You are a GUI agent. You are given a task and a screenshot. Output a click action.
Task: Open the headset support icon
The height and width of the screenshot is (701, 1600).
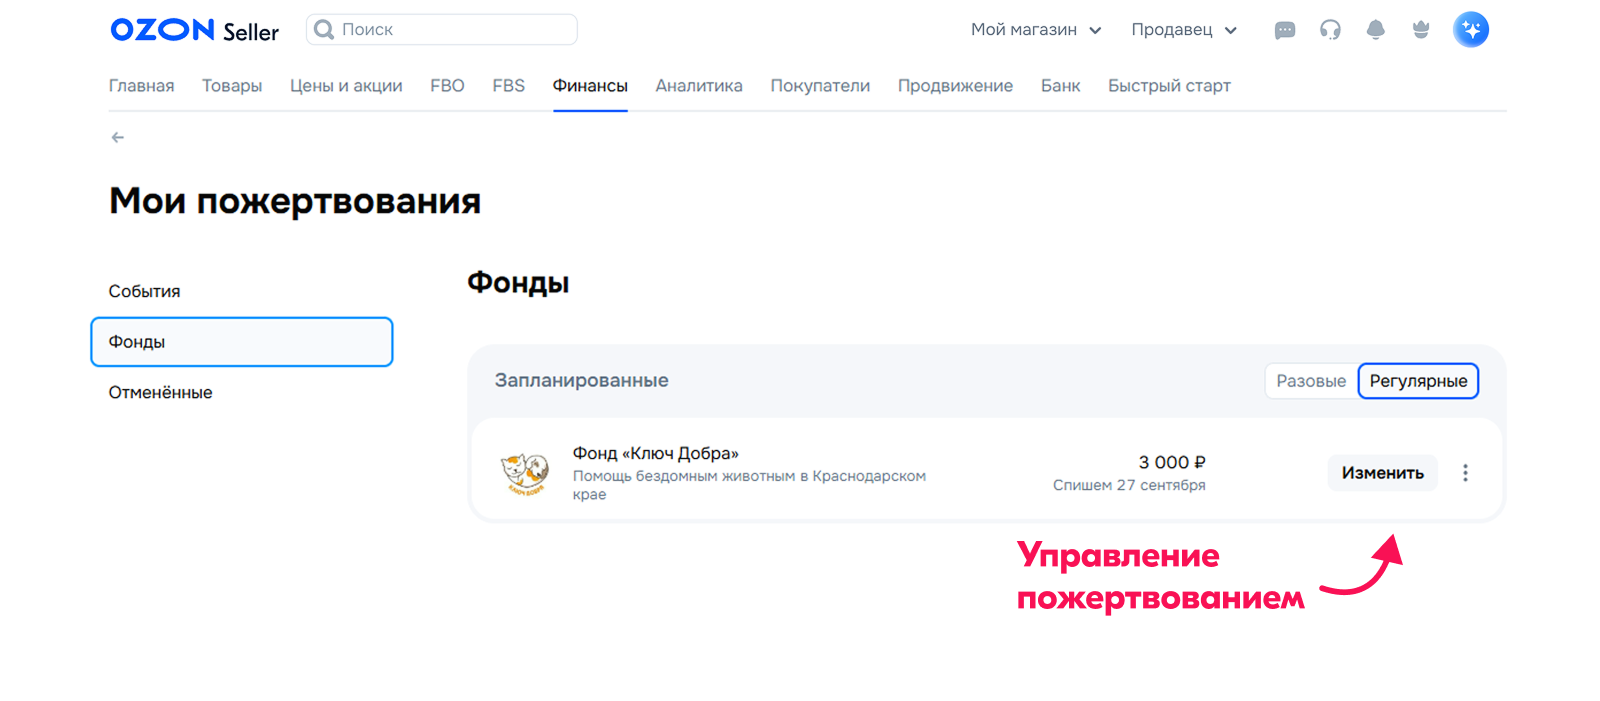[x=1330, y=30]
